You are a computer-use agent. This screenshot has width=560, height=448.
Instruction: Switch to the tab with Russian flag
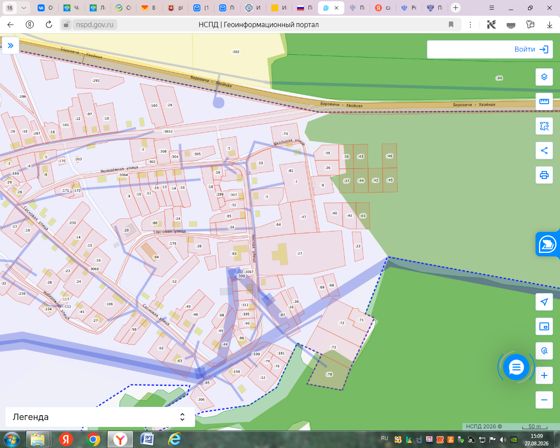(305, 8)
